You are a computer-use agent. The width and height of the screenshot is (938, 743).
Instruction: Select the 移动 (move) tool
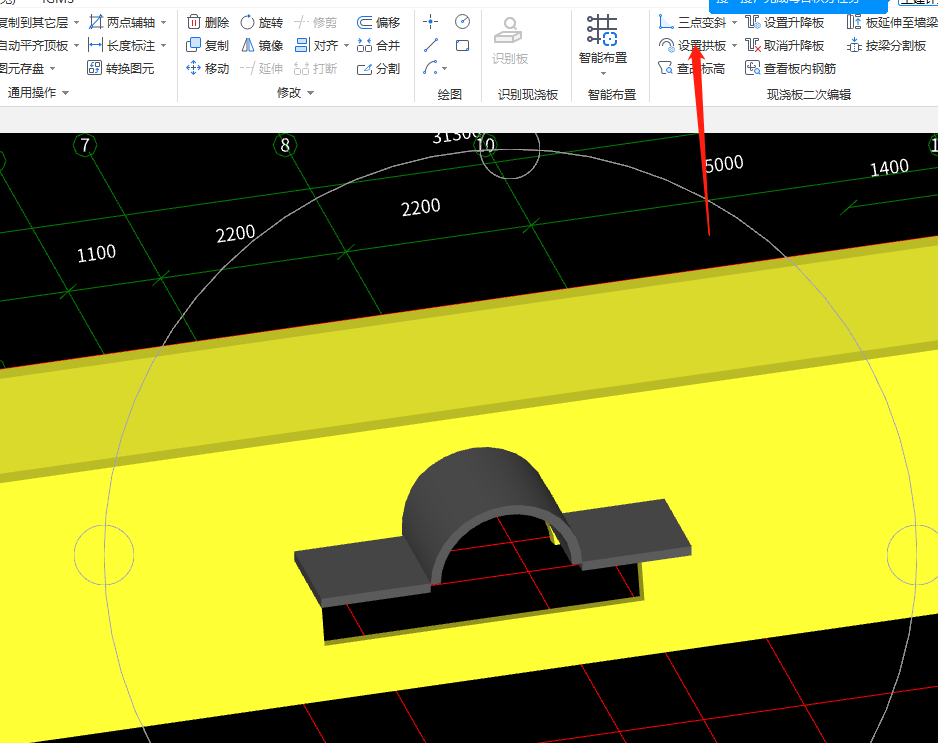pyautogui.click(x=208, y=69)
